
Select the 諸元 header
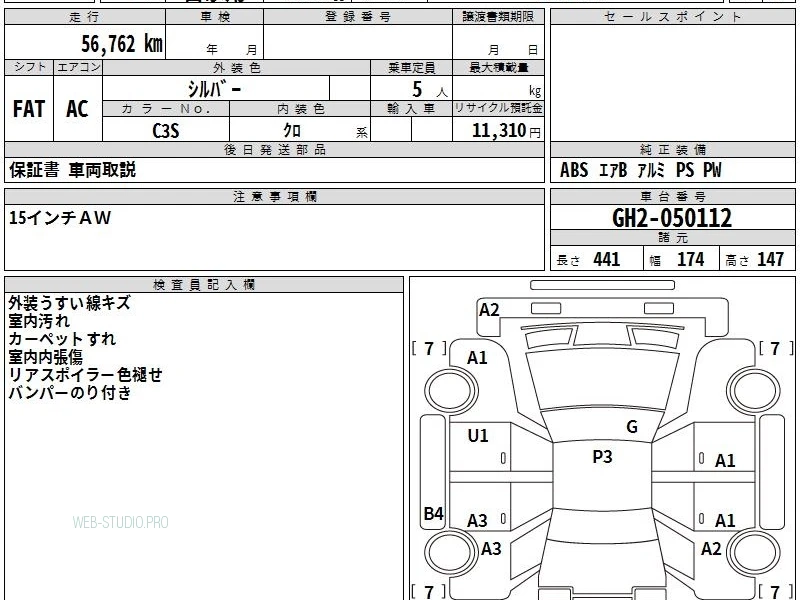[x=672, y=238]
